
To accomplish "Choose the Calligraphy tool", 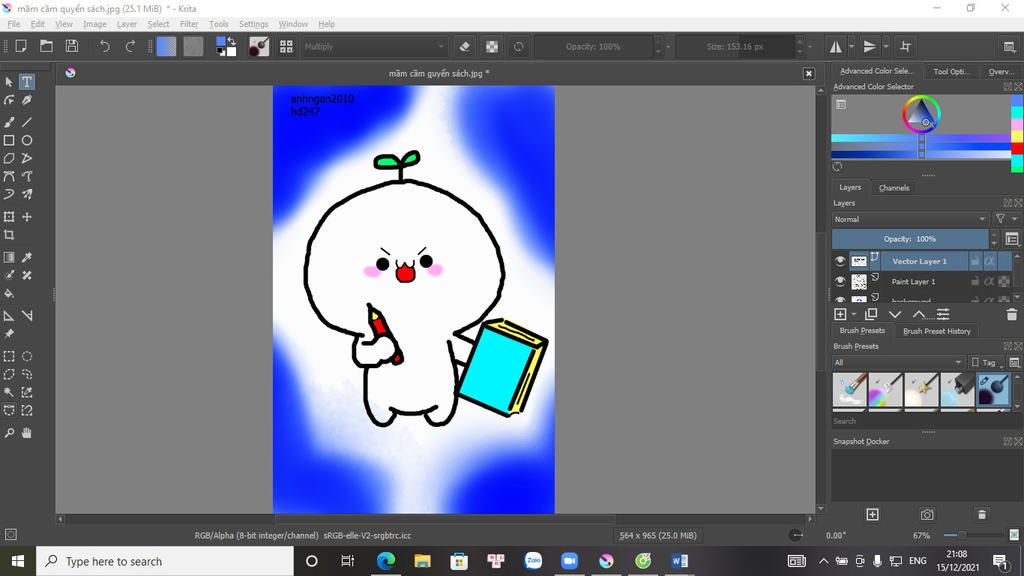I will pos(27,101).
